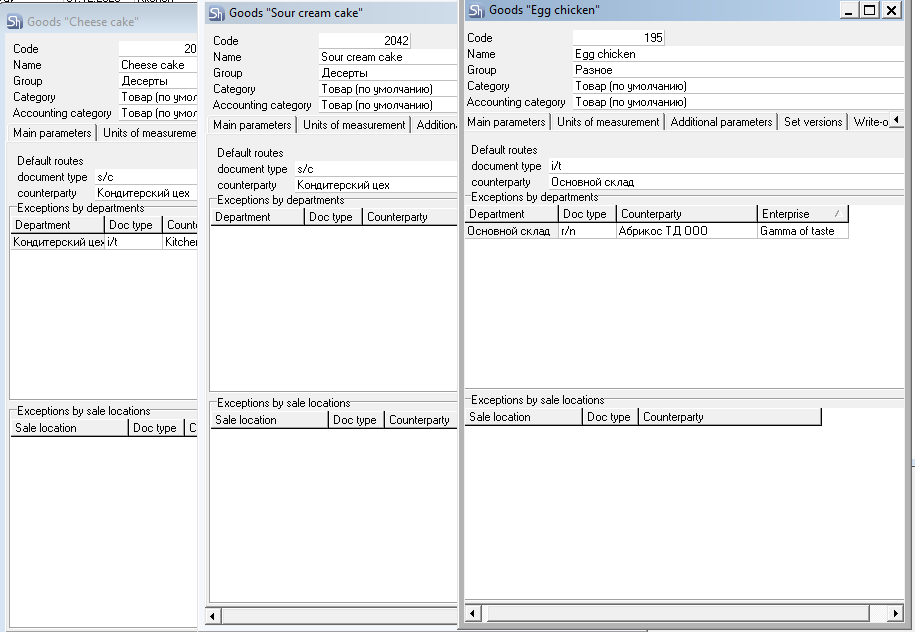
Task: Switch to Additional parameters tab in Egg chicken
Action: 721,122
